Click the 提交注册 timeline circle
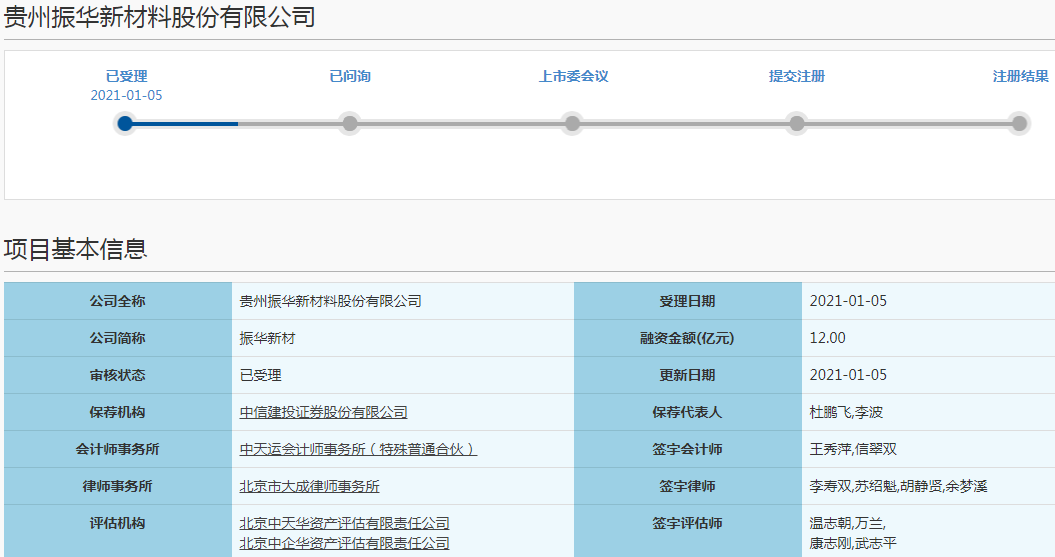 797,124
